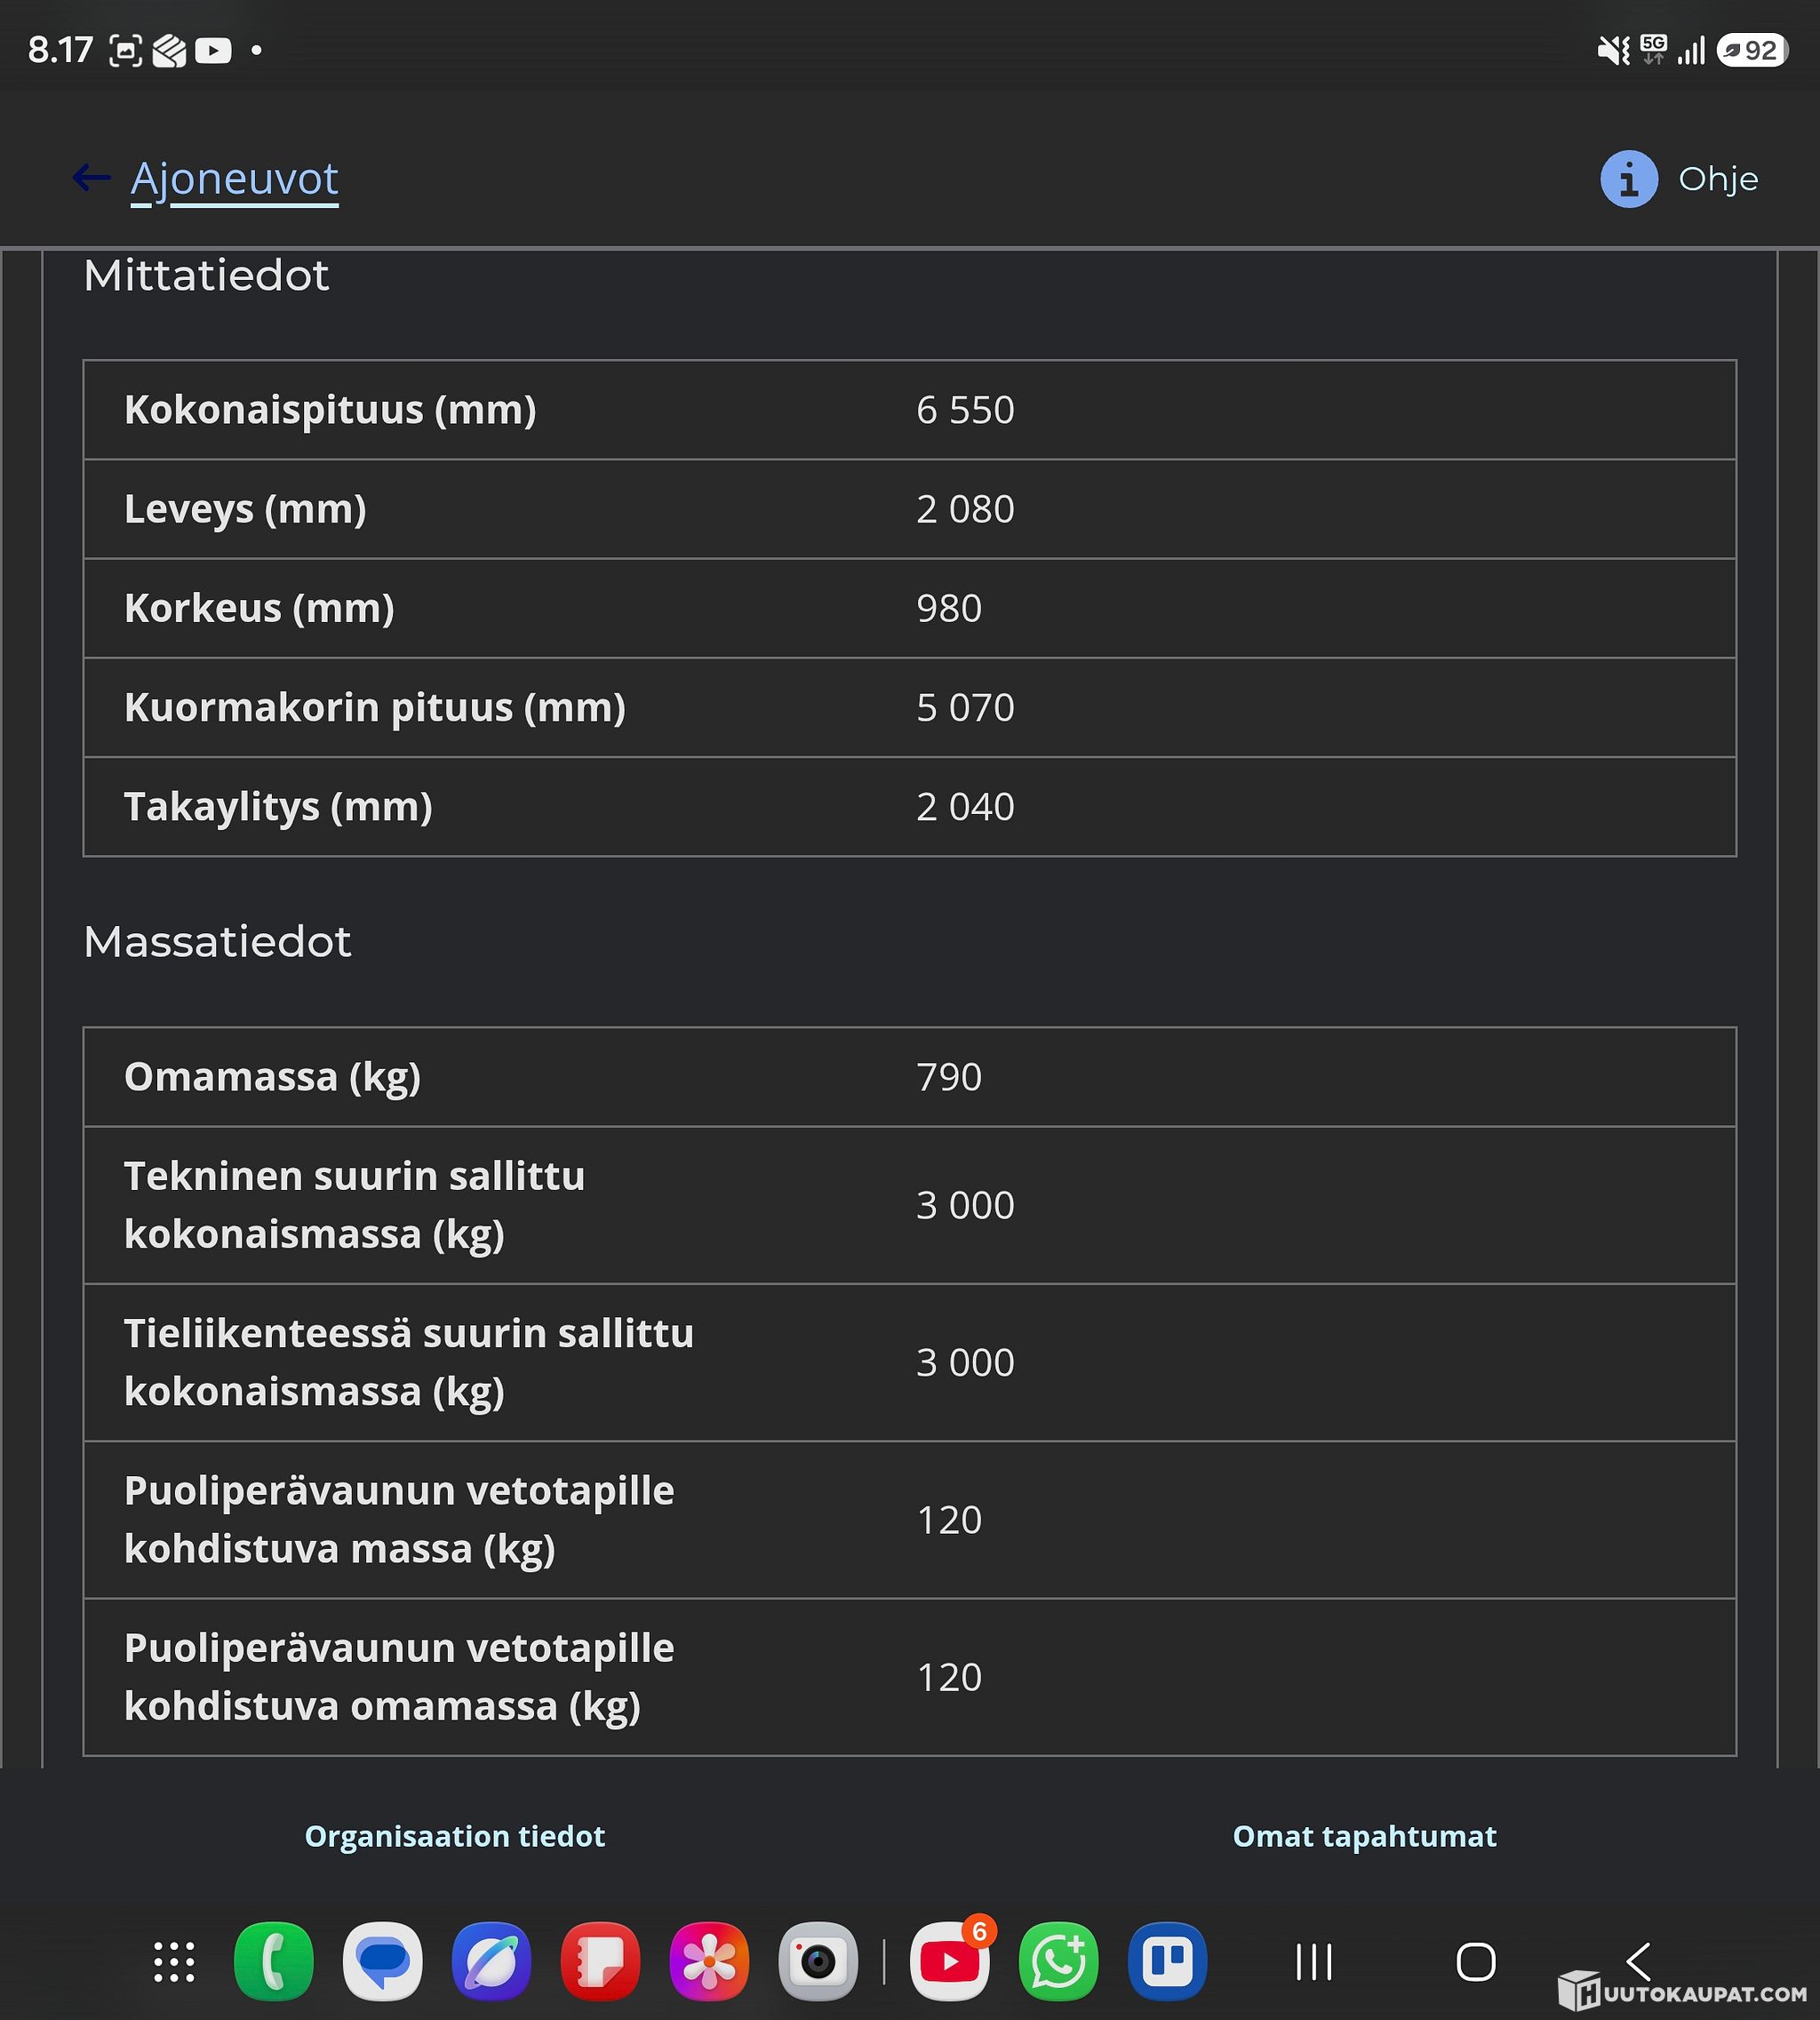
Task: Open Organisaation tiedot link
Action: [455, 1836]
